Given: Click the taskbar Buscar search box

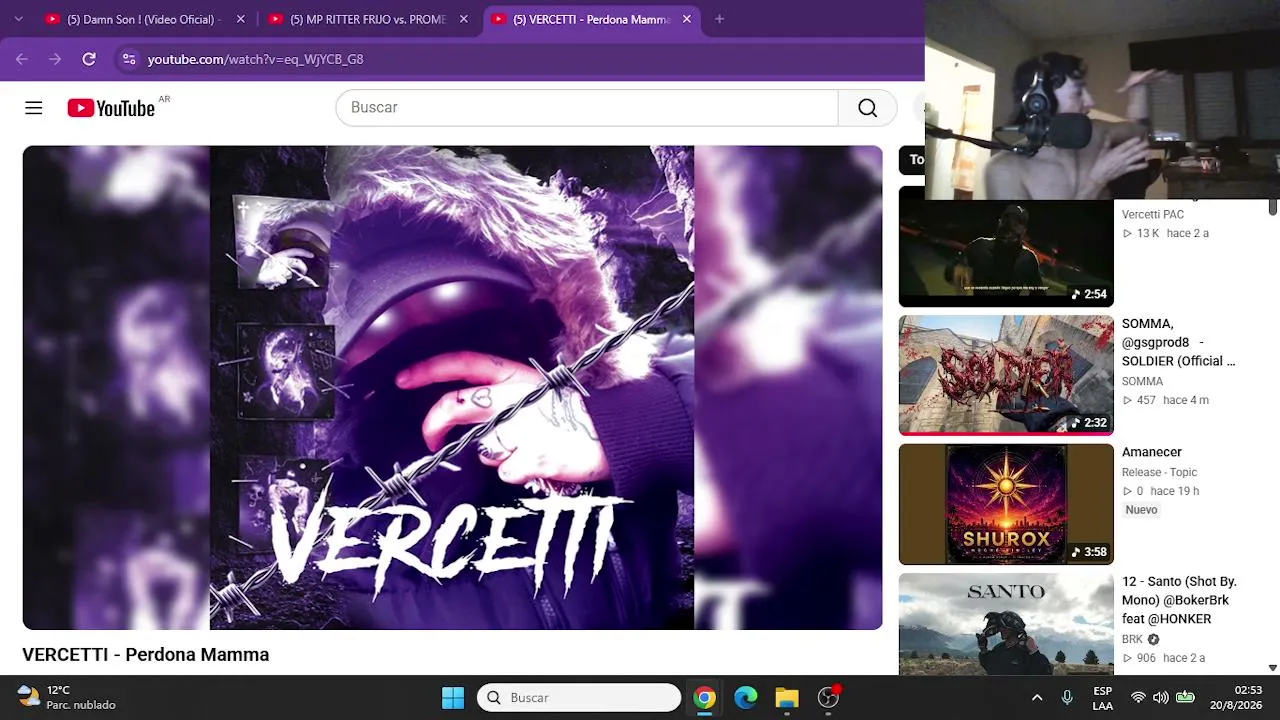Looking at the screenshot, I should click(579, 698).
